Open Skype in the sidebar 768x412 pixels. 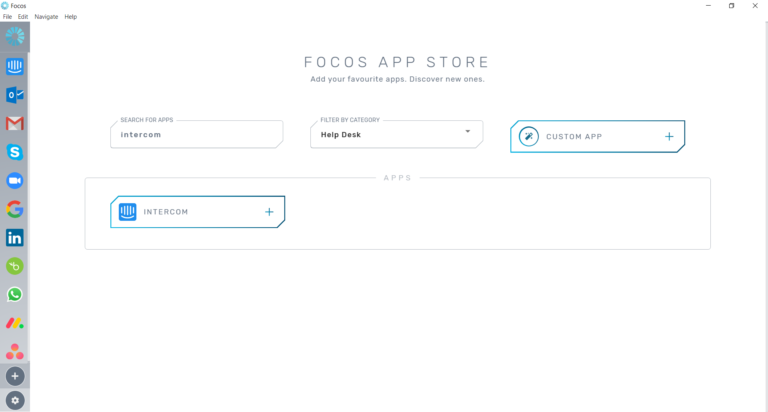click(15, 152)
